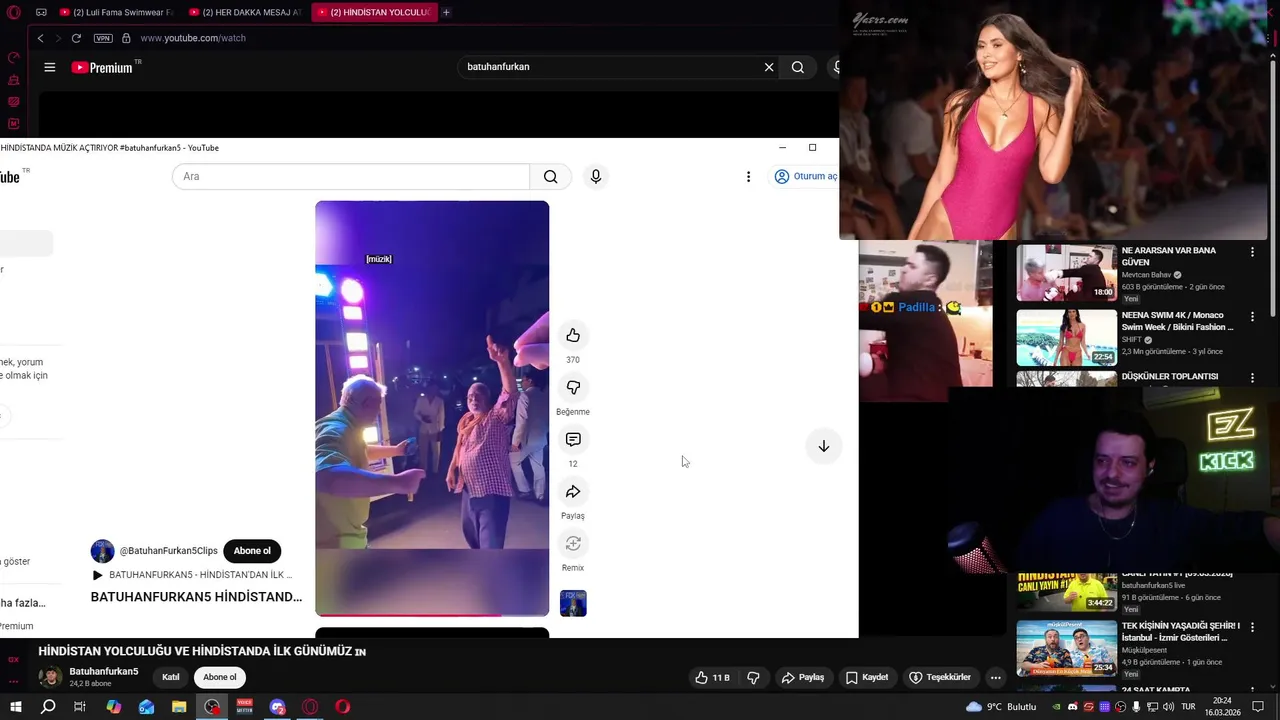Open the YouTube hamburger guide menu
Image resolution: width=1280 pixels, height=720 pixels.
50,67
